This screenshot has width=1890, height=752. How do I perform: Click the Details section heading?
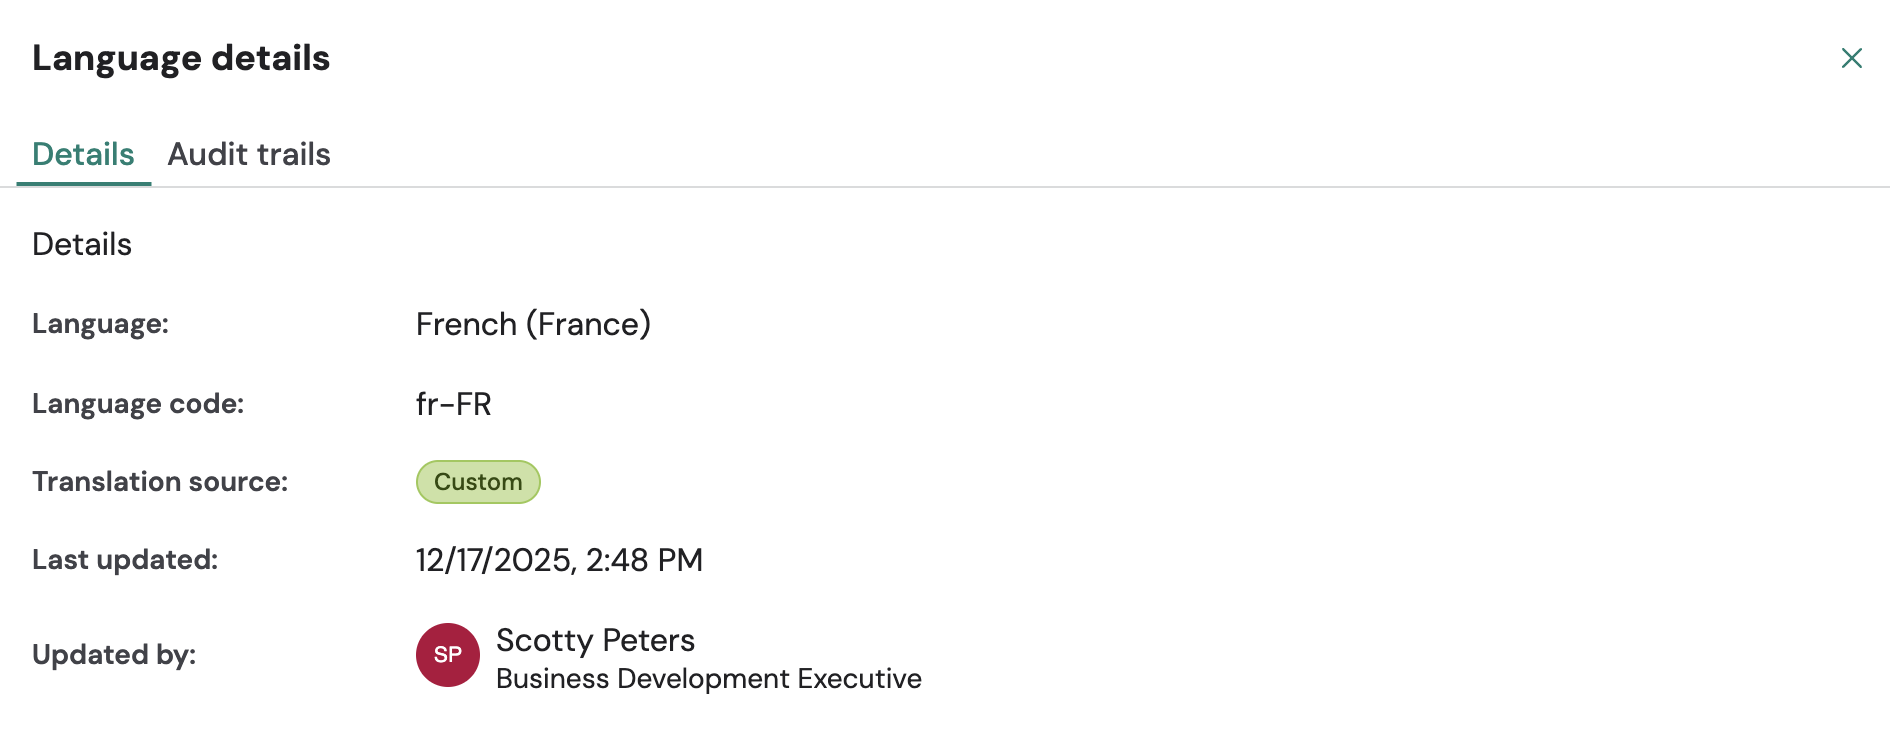click(x=82, y=244)
